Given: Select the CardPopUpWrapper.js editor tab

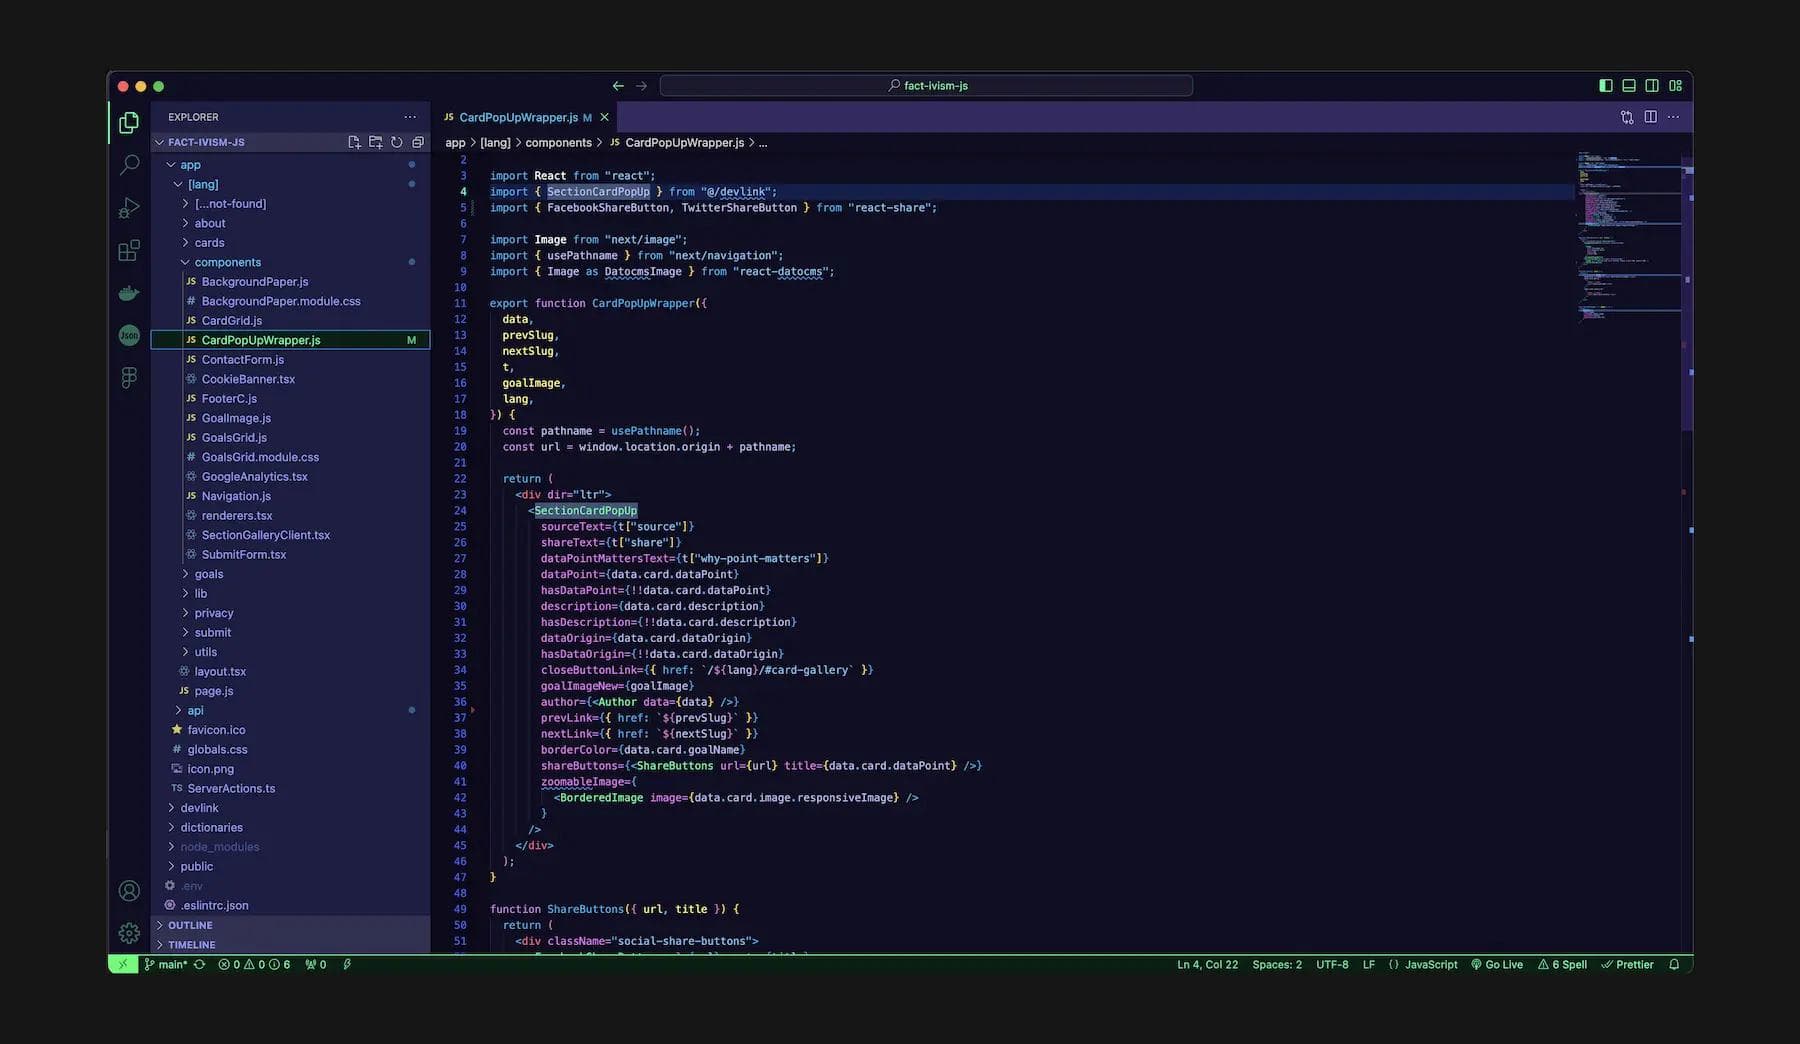Looking at the screenshot, I should click(520, 117).
